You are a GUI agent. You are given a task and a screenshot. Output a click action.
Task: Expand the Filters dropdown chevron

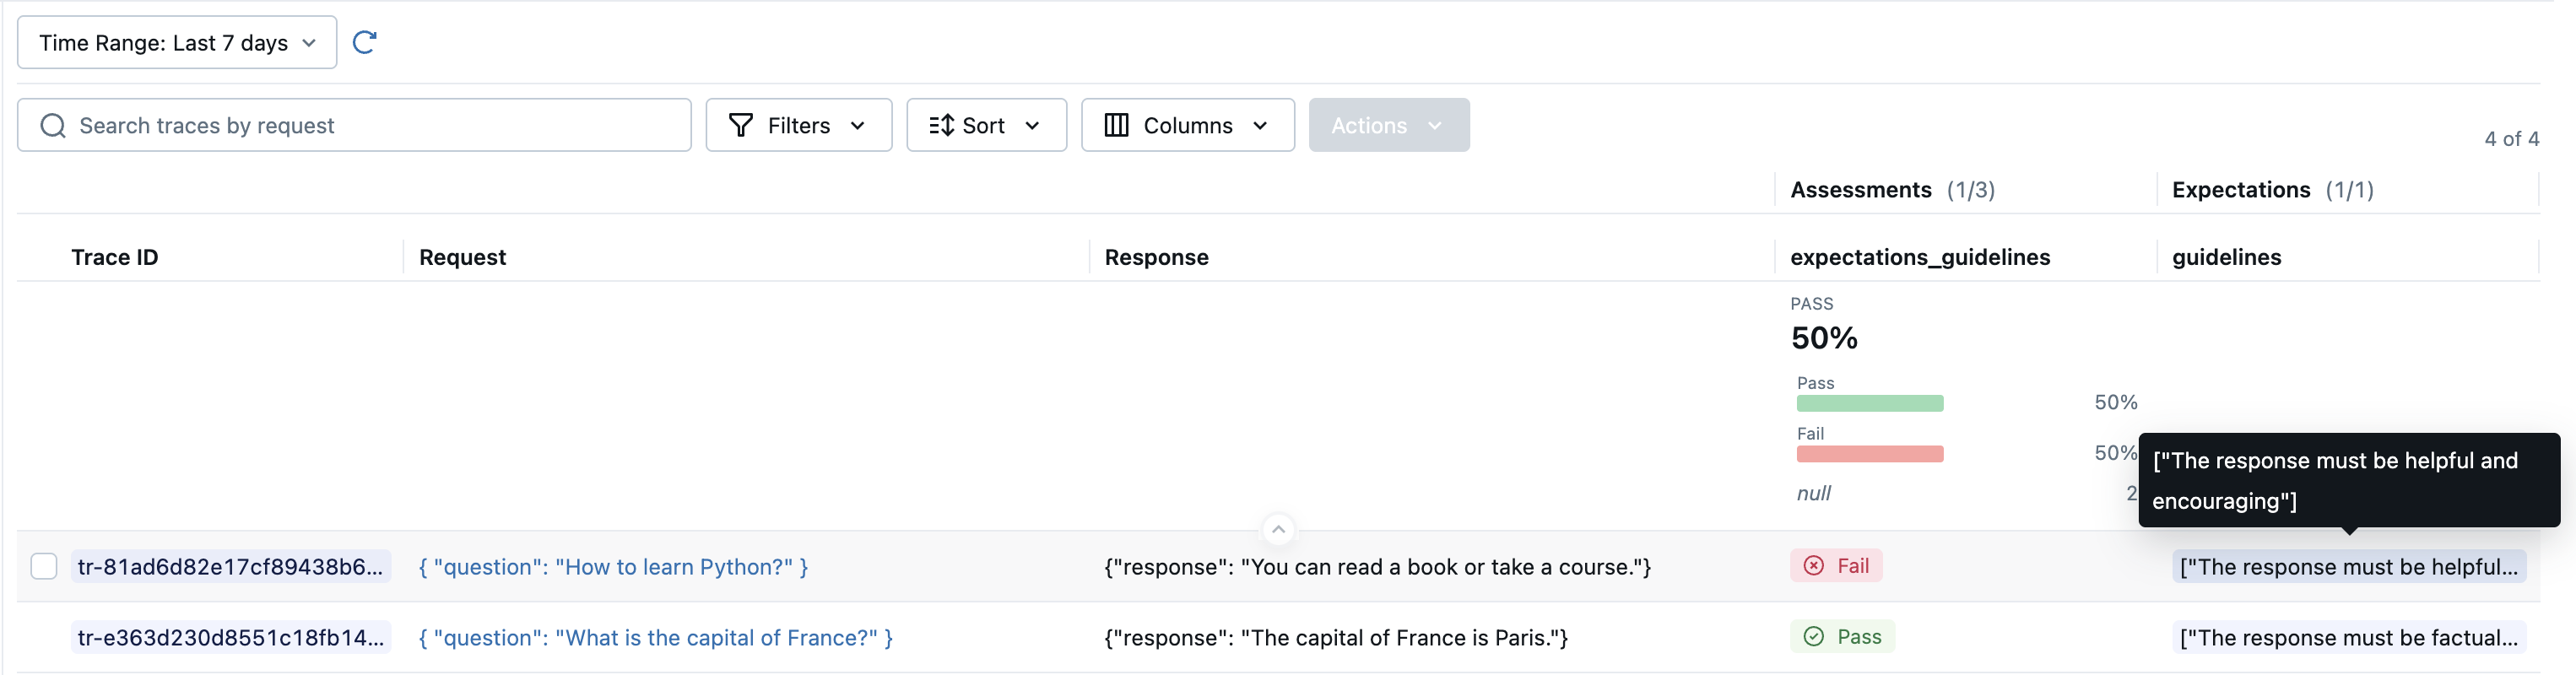pos(857,125)
